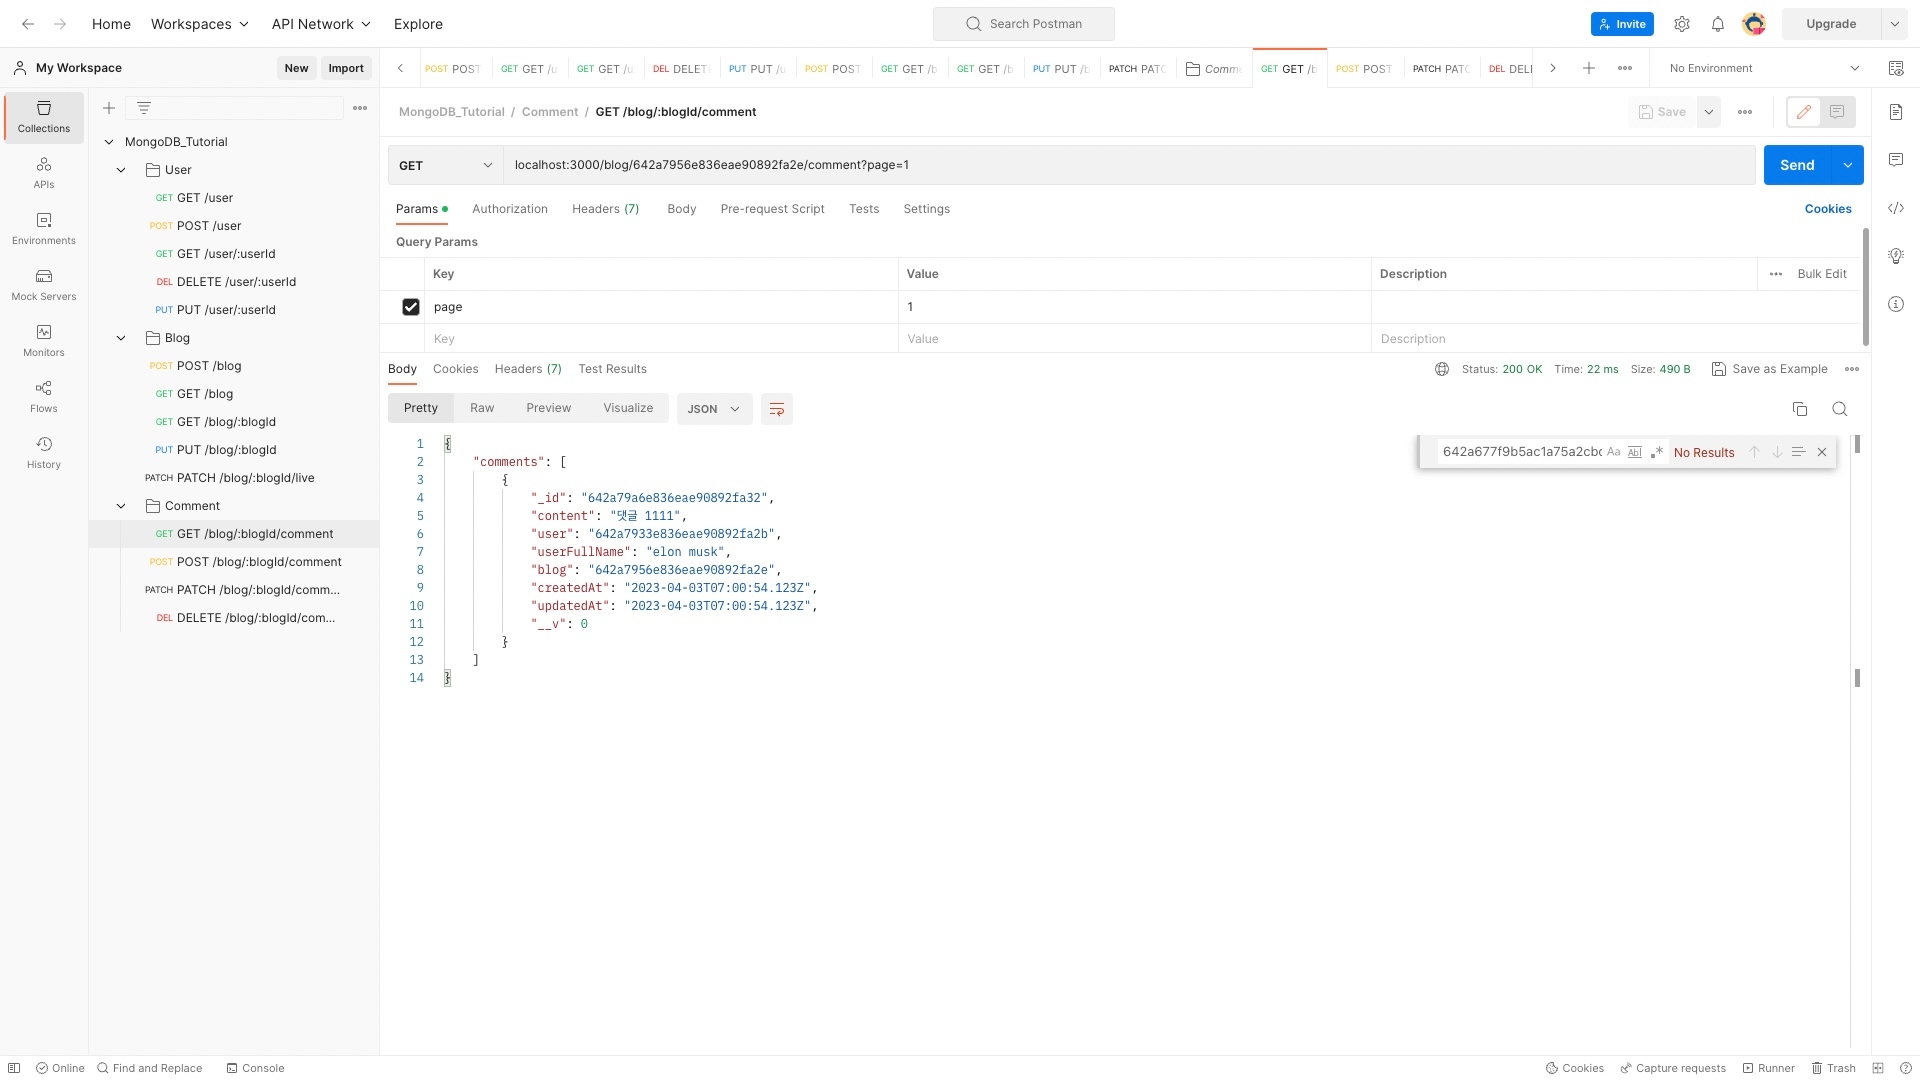Click Save as Example
The height and width of the screenshot is (1080, 1920).
(x=1769, y=369)
